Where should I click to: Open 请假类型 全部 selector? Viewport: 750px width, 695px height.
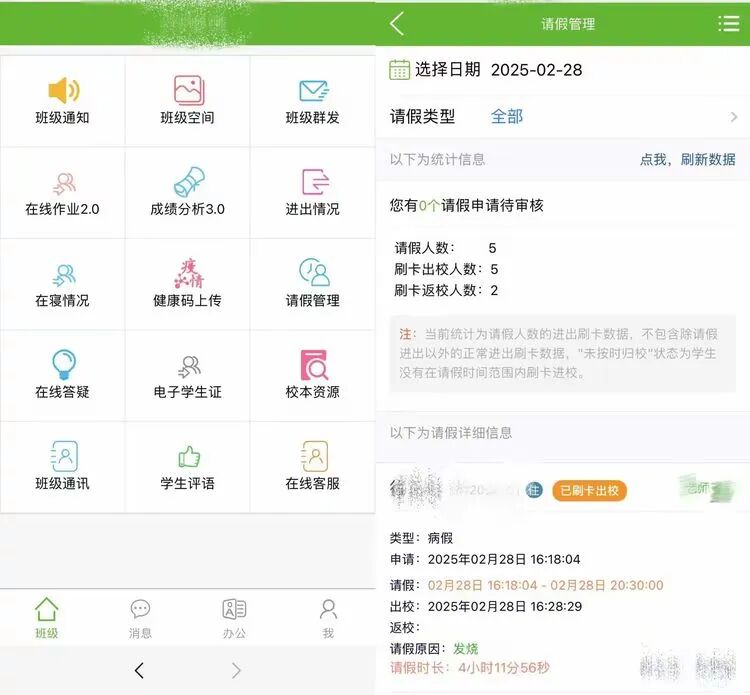pos(507,116)
